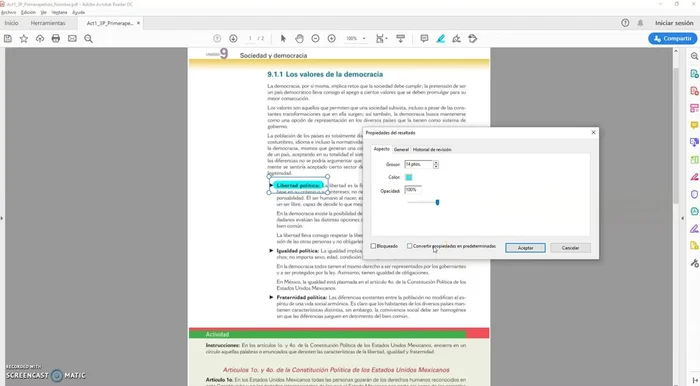Image resolution: width=700 pixels, height=386 pixels.
Task: Click Iniciar sesión
Action: [x=674, y=23]
